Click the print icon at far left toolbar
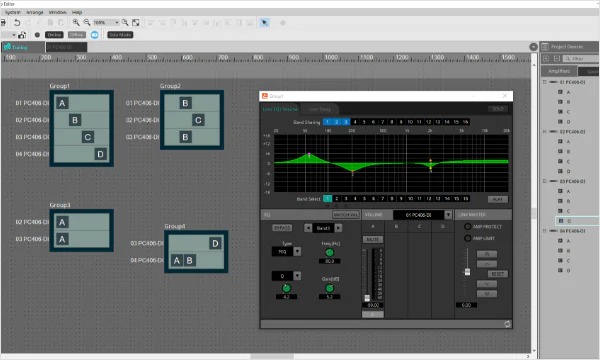The width and height of the screenshot is (600, 360). click(x=3, y=23)
